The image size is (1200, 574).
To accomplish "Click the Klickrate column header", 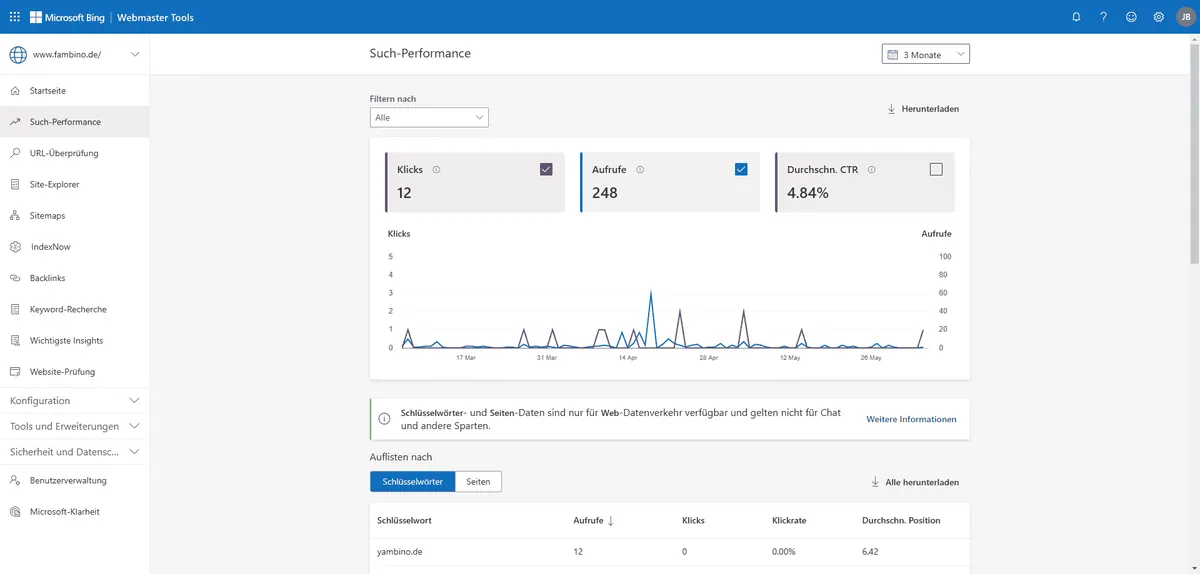I will click(x=789, y=521).
